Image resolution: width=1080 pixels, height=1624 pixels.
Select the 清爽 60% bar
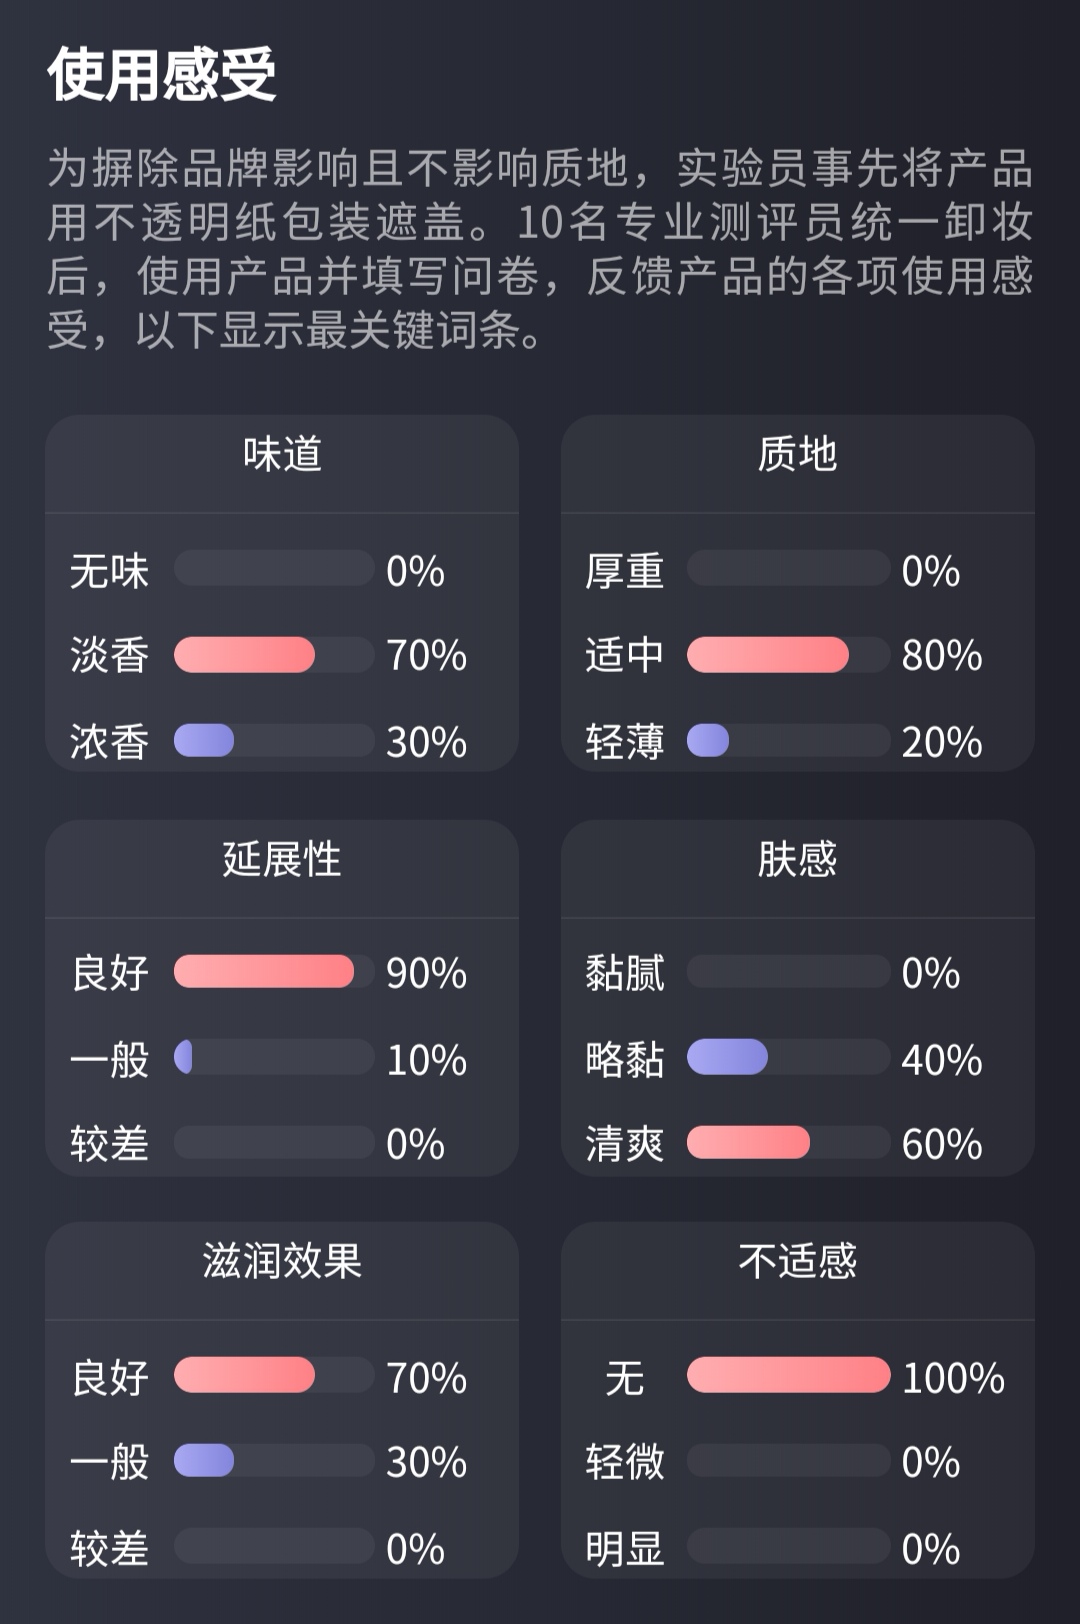[788, 1143]
